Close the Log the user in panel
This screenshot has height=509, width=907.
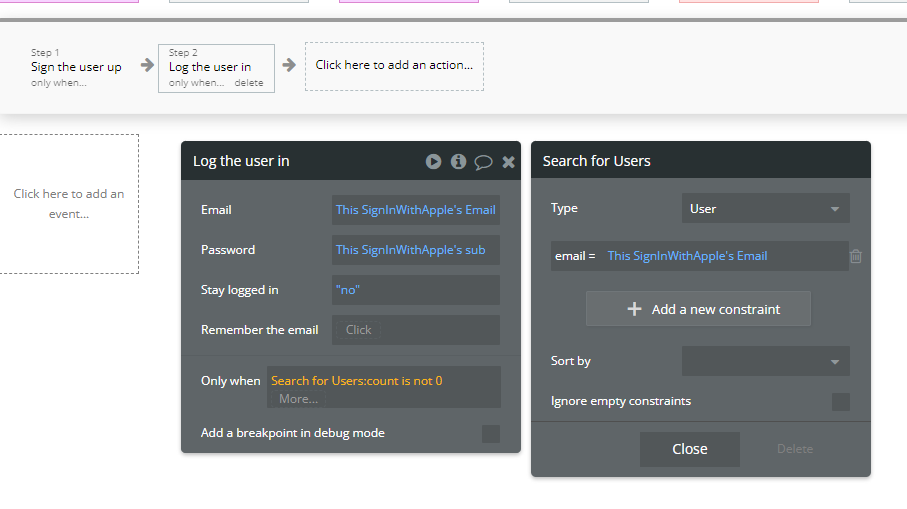point(508,161)
